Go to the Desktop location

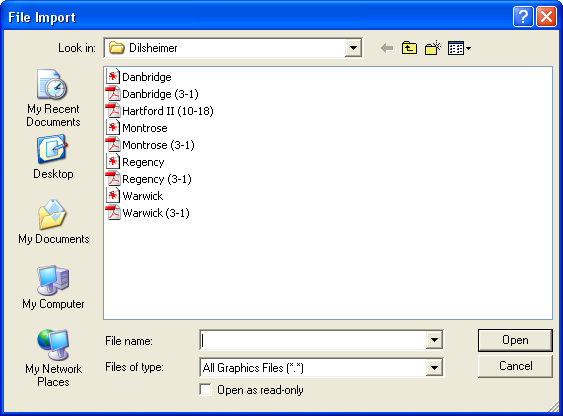pos(53,157)
